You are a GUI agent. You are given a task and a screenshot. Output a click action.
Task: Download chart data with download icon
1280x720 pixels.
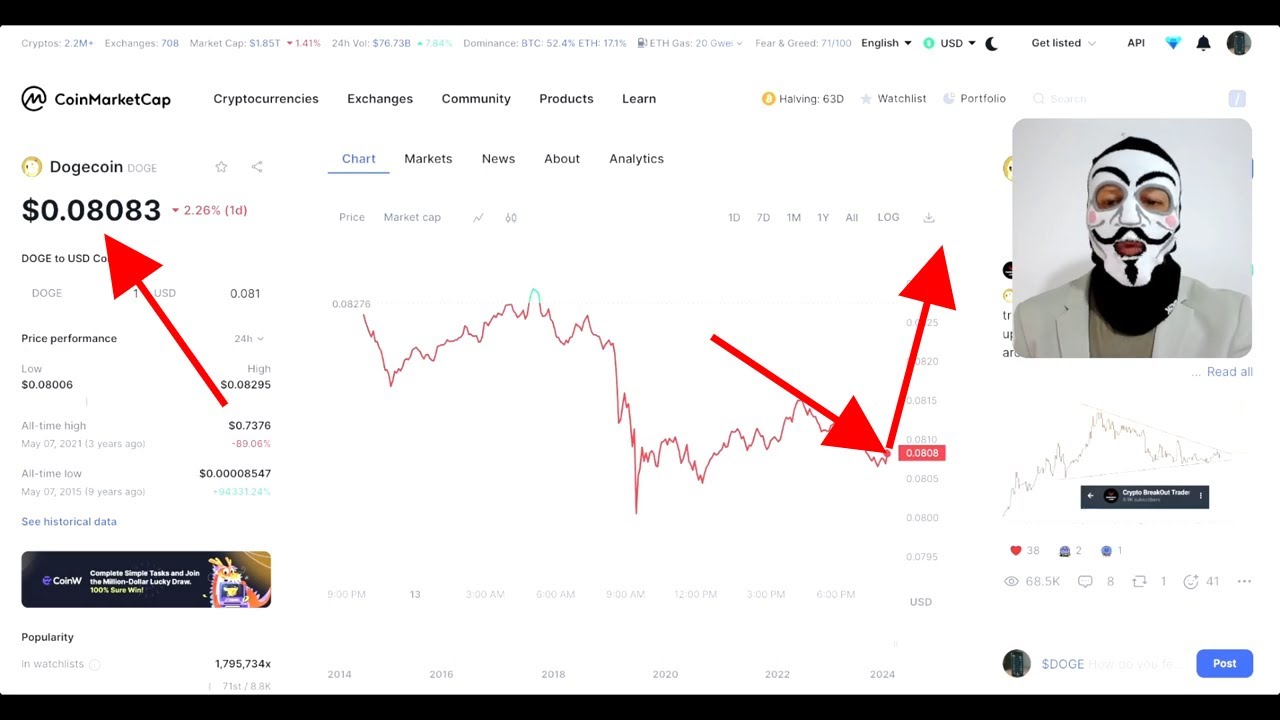929,218
